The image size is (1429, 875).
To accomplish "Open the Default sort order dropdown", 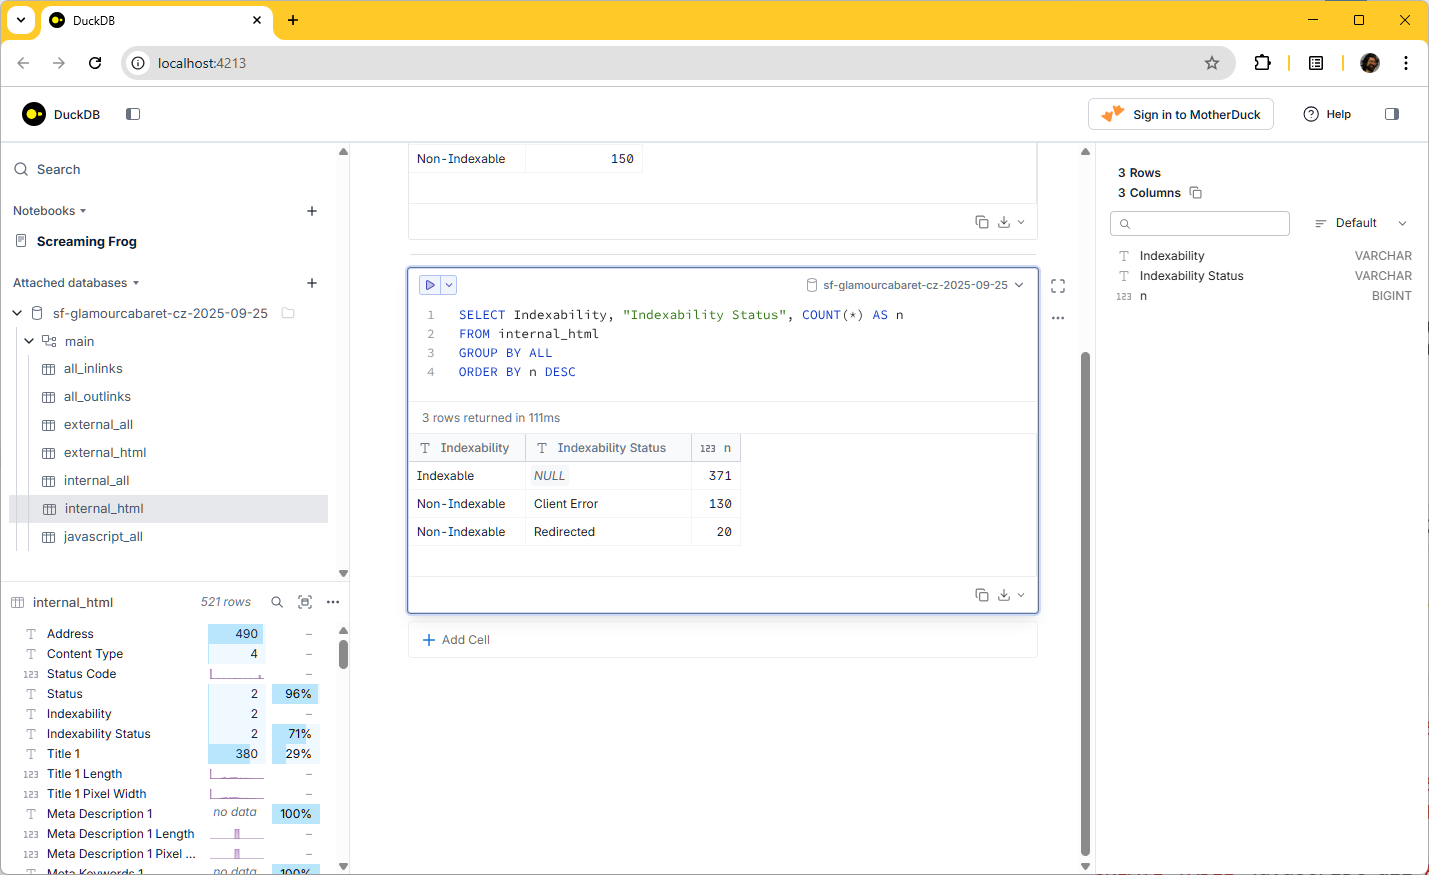I will pyautogui.click(x=1360, y=223).
